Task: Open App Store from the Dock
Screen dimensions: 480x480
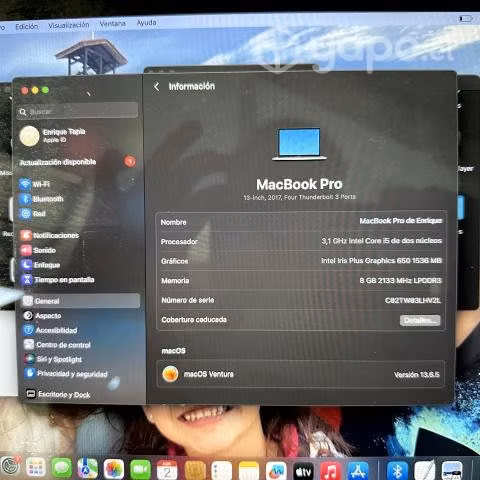Action: 358,471
